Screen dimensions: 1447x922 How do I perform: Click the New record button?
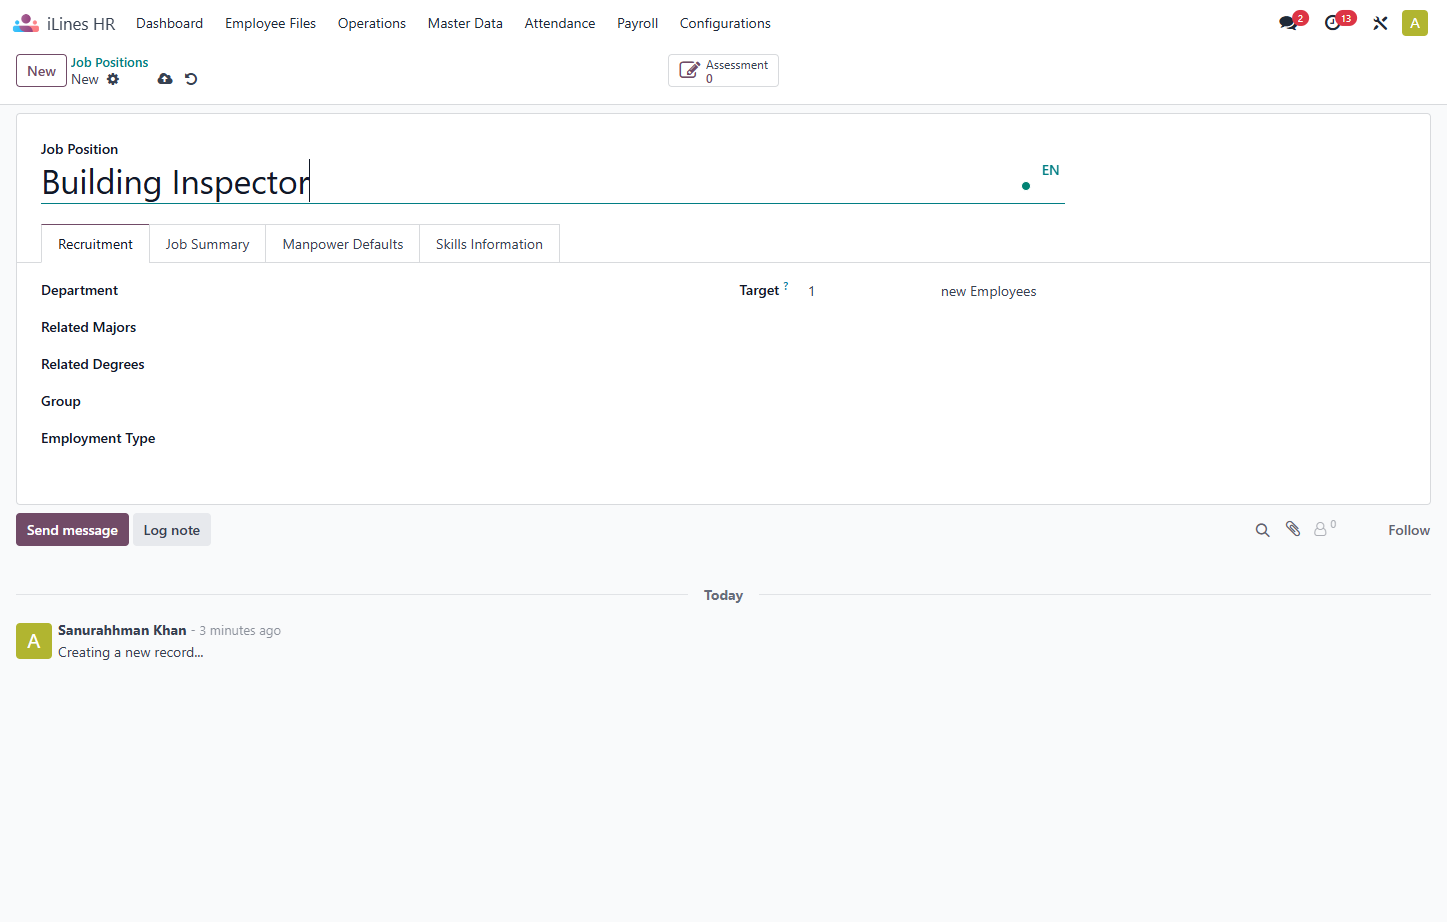[41, 71]
